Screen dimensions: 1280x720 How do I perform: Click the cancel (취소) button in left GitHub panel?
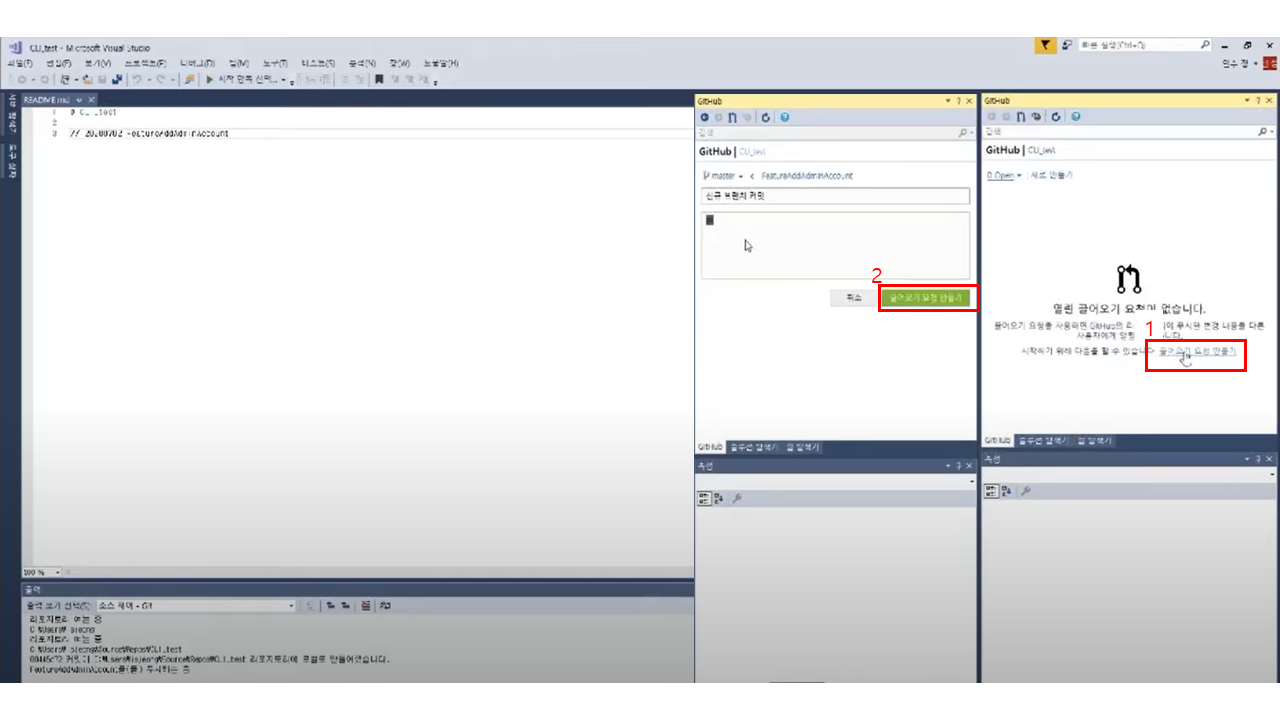[853, 298]
